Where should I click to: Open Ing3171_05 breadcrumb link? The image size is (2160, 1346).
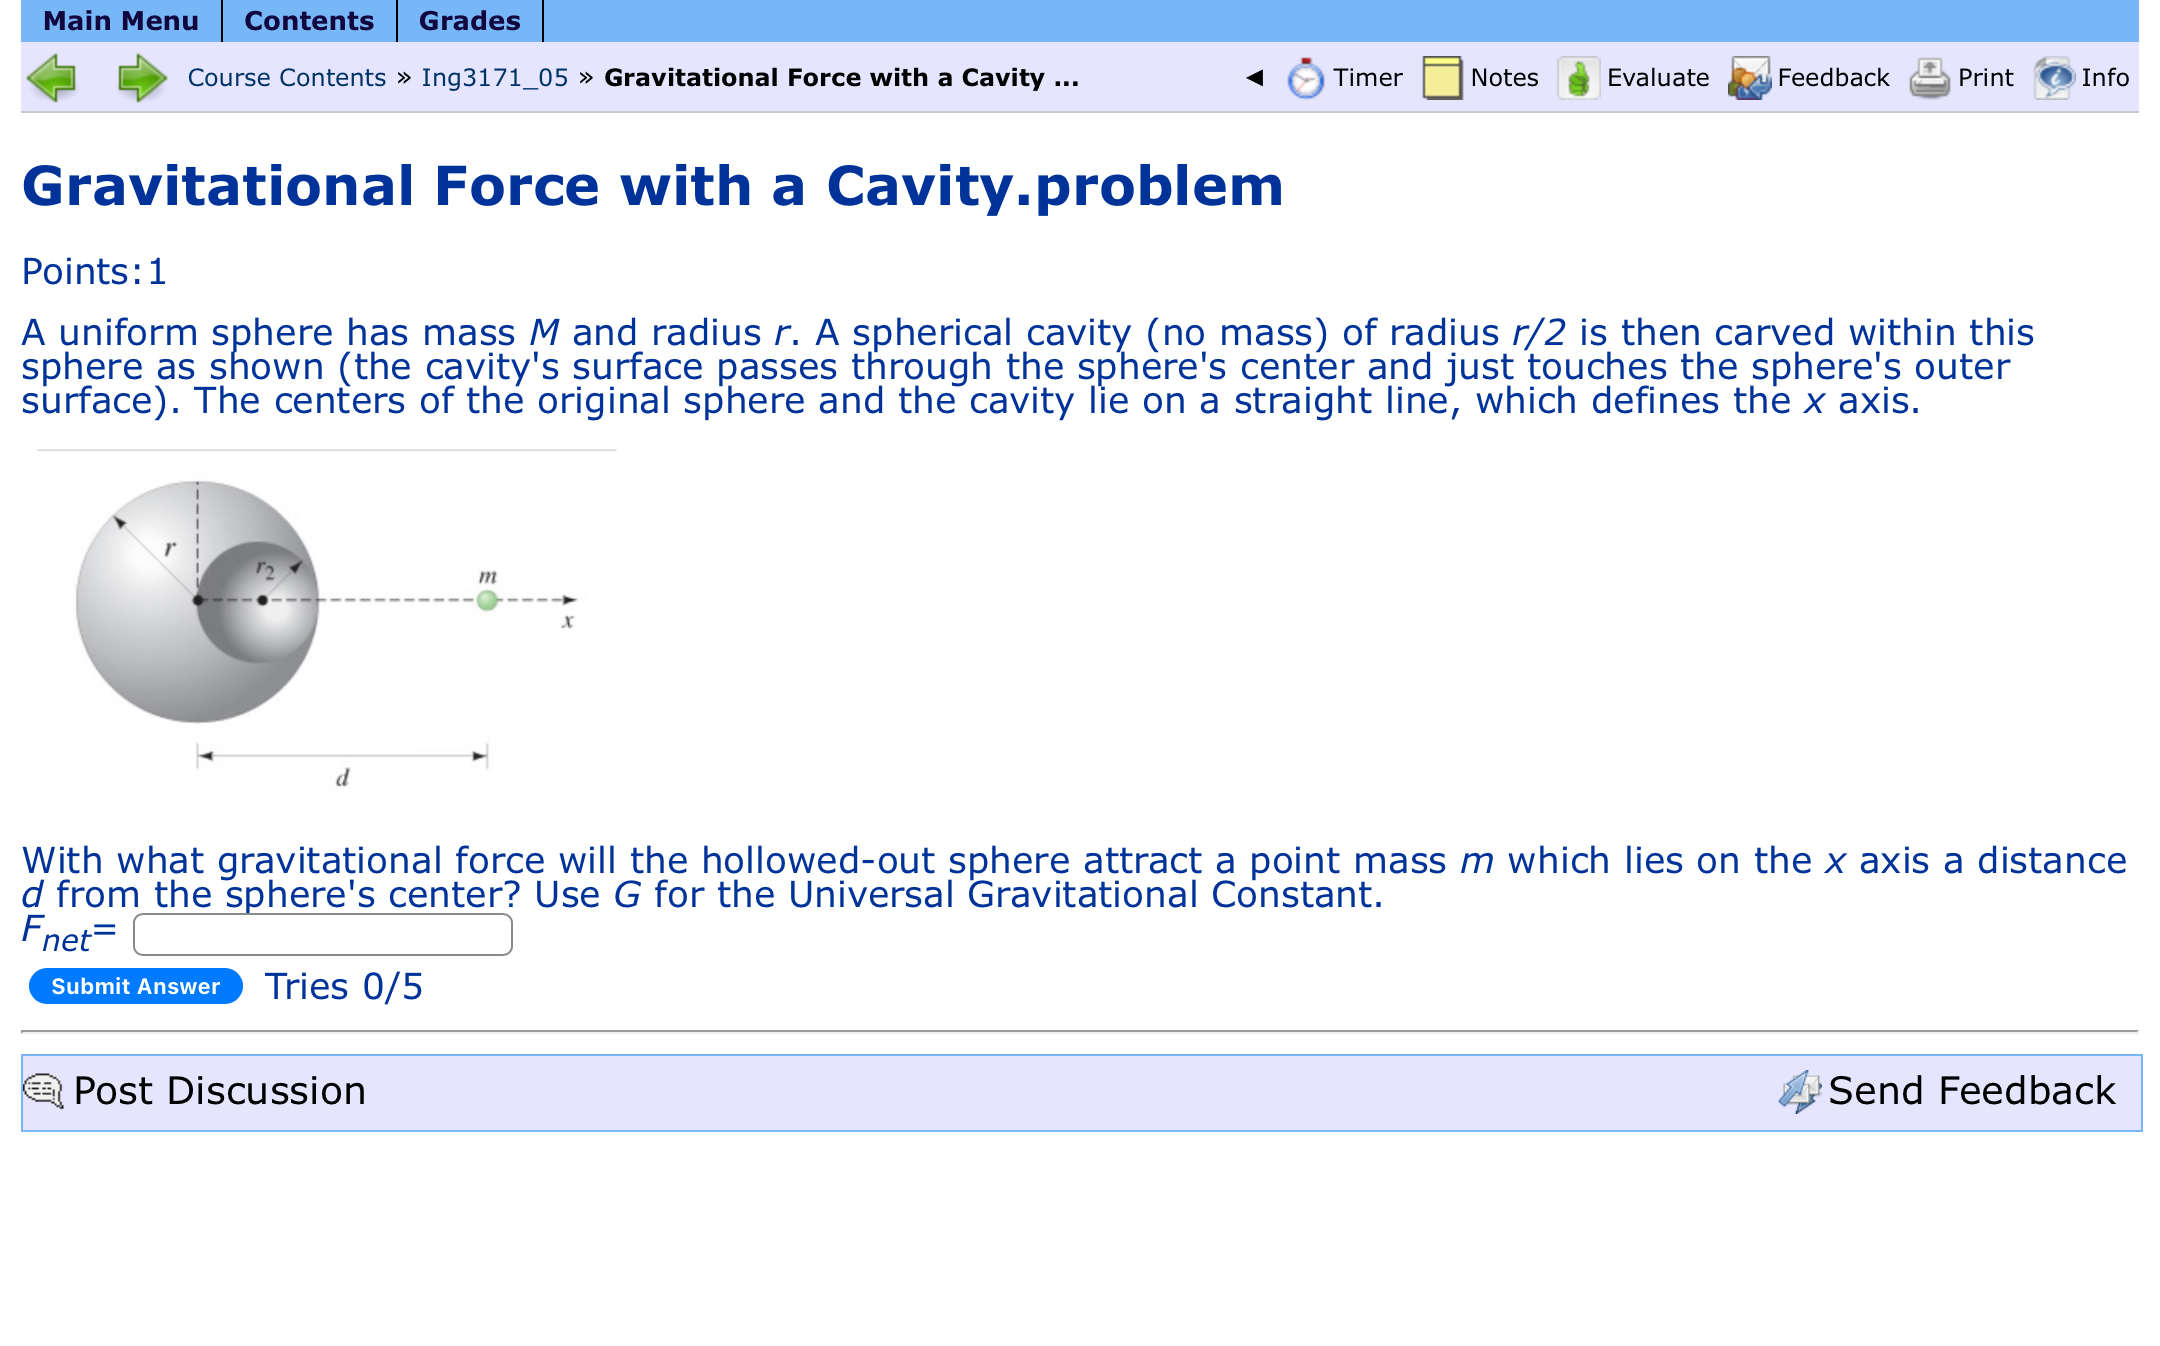494,78
